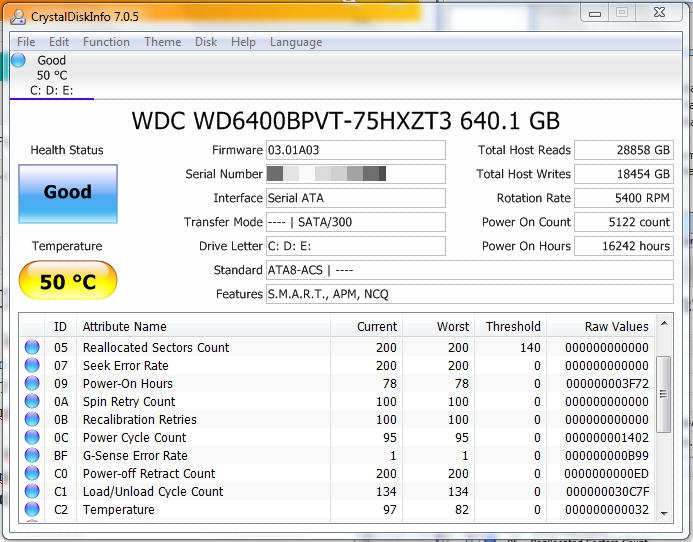Click the Attribute Name column header
This screenshot has width=693, height=542.
tap(203, 326)
